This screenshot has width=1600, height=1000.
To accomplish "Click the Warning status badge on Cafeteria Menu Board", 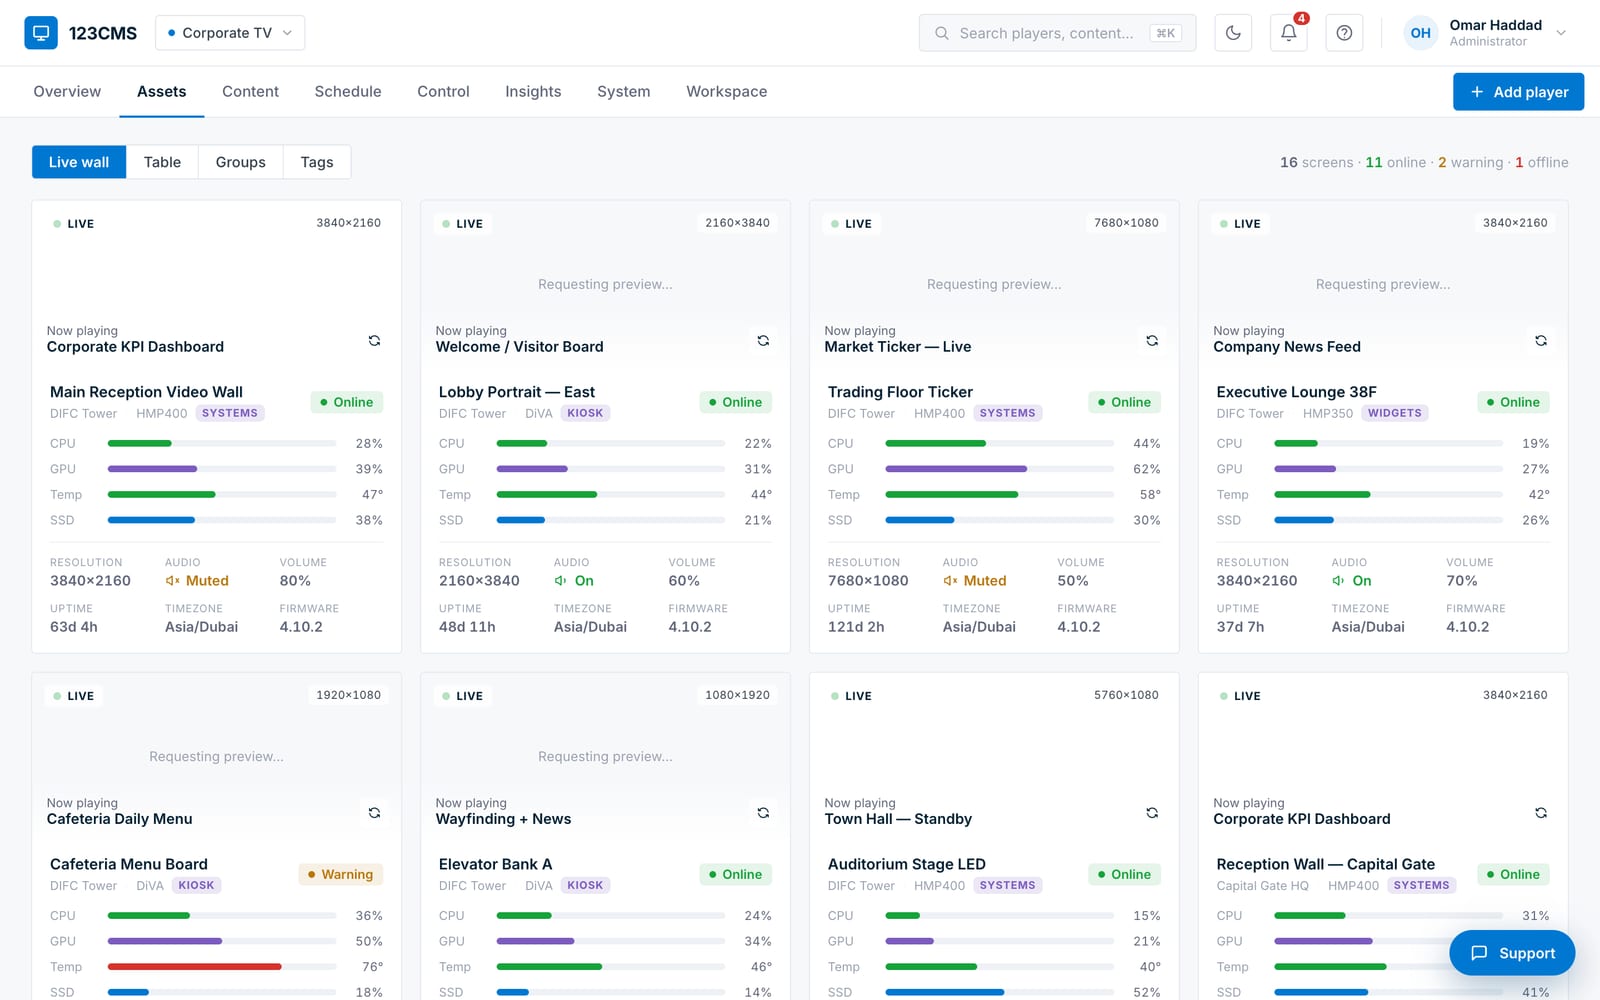I will pos(340,874).
